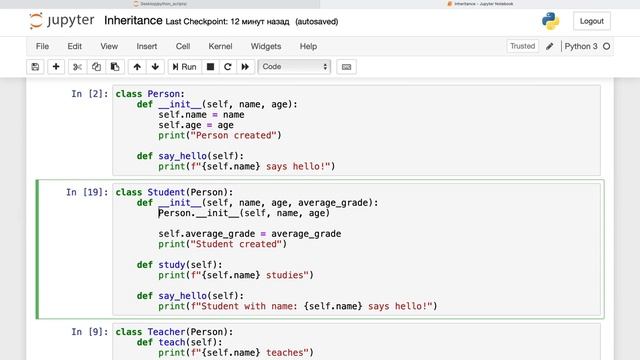This screenshot has width=640, height=360.
Task: Move selected cell down arrow
Action: coord(155,67)
